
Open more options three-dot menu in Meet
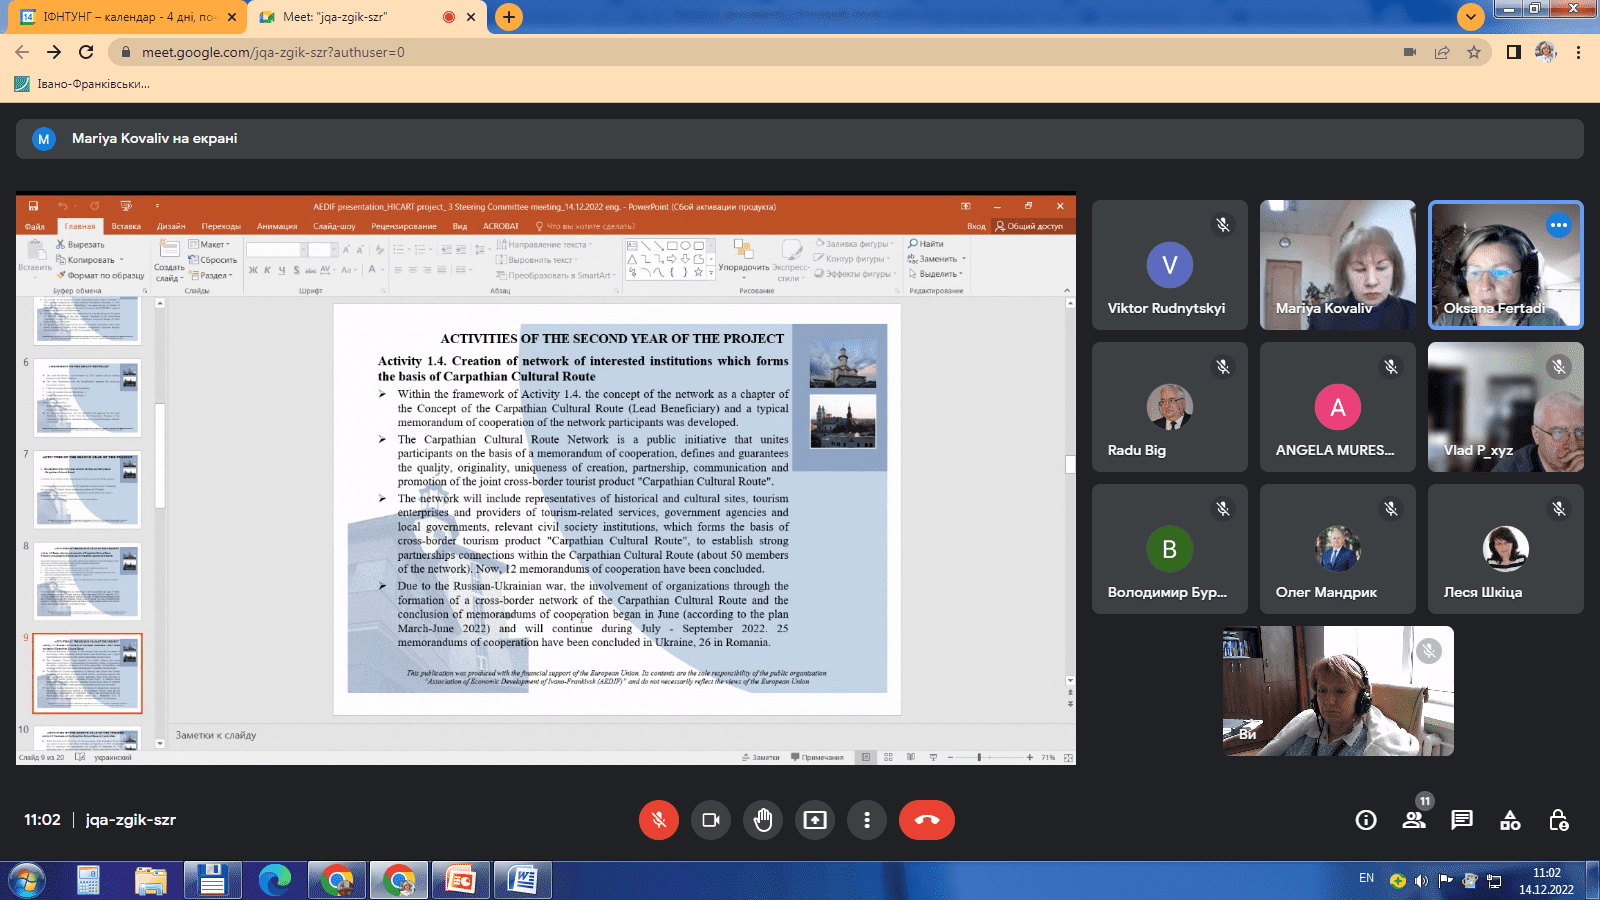coord(867,820)
